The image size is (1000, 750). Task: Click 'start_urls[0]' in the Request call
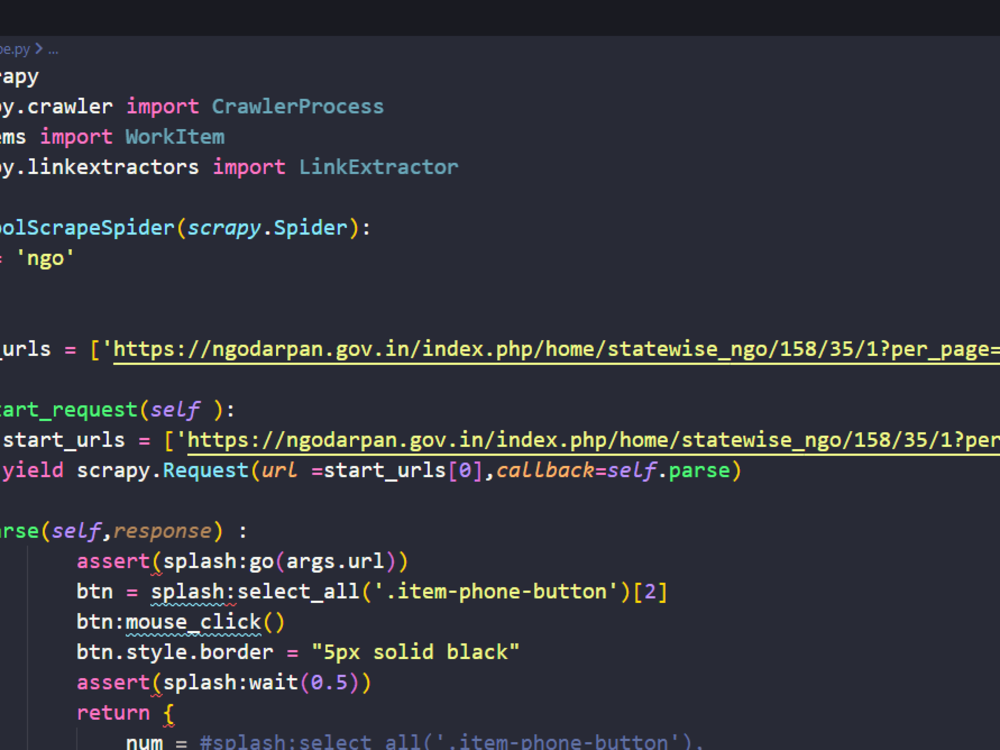(403, 471)
